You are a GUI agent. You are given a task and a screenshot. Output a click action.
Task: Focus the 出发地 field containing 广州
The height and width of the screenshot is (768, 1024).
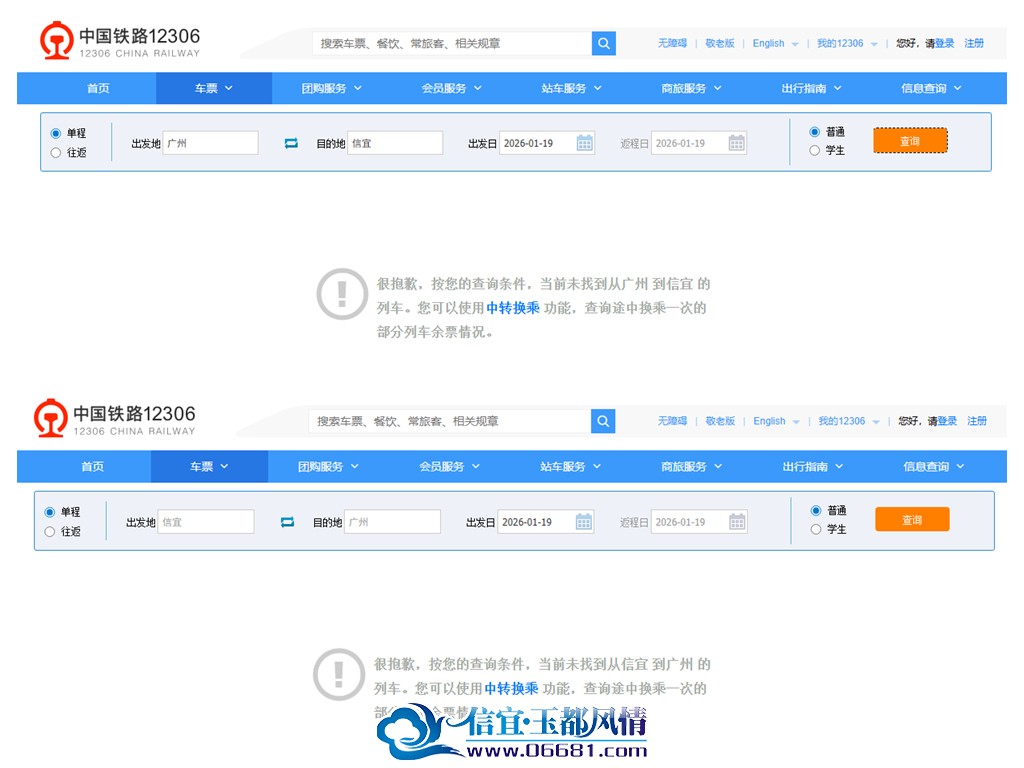(x=210, y=143)
